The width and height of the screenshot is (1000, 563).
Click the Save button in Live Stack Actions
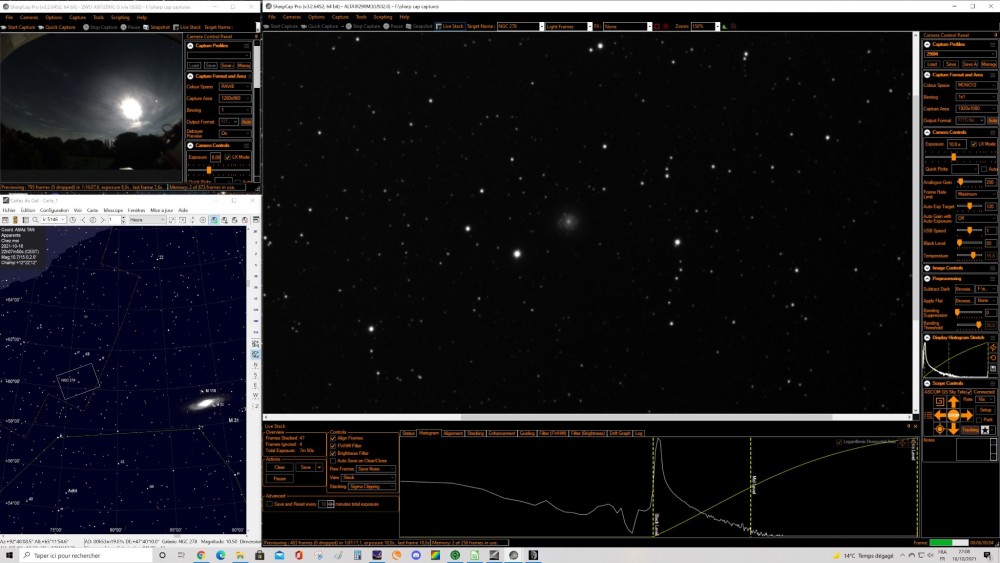305,467
